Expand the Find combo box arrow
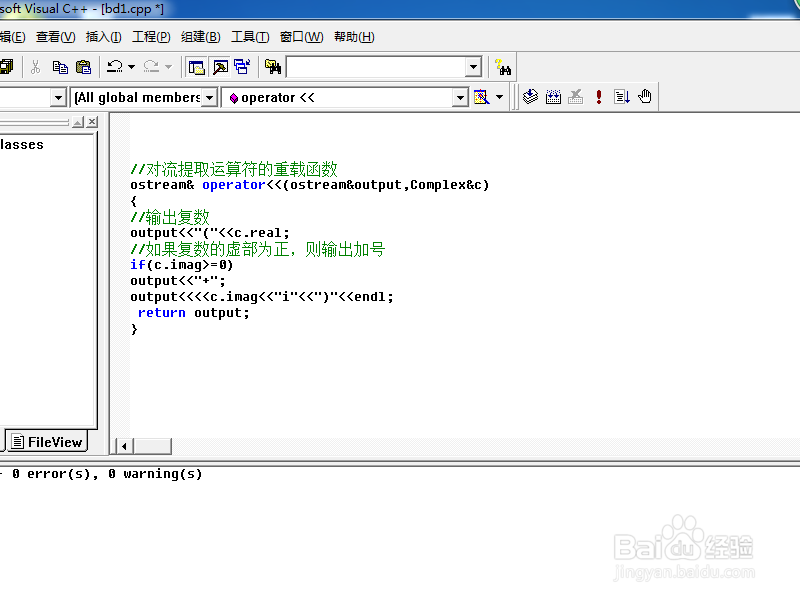The width and height of the screenshot is (800, 600). (x=473, y=67)
